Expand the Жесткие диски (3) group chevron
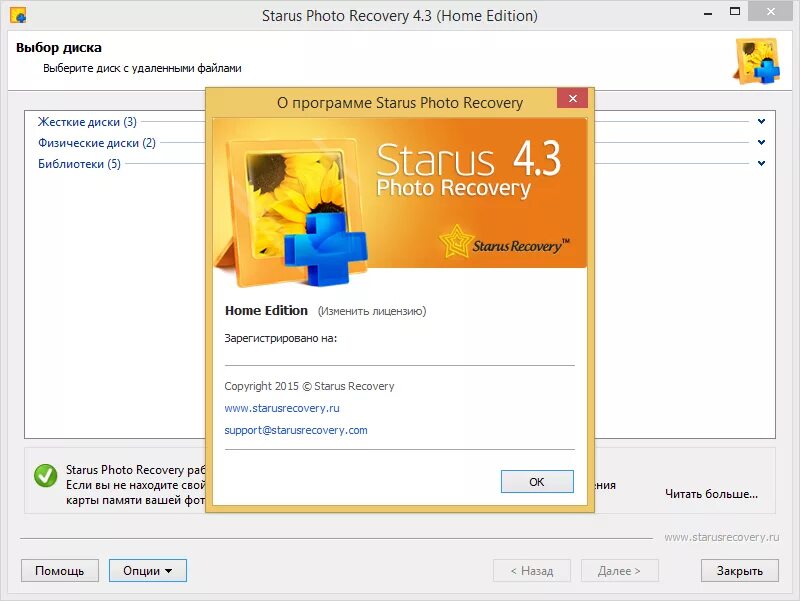The height and width of the screenshot is (601, 800). [761, 121]
